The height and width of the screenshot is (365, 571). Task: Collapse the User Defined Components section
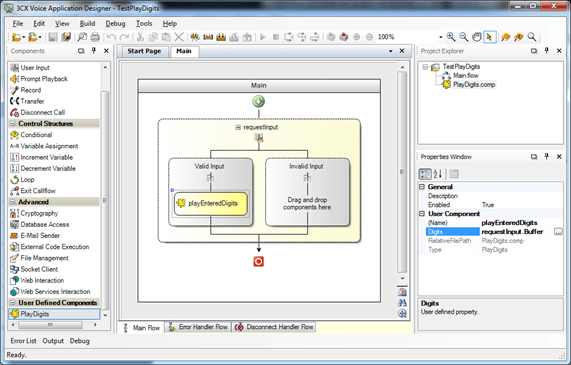tap(13, 302)
